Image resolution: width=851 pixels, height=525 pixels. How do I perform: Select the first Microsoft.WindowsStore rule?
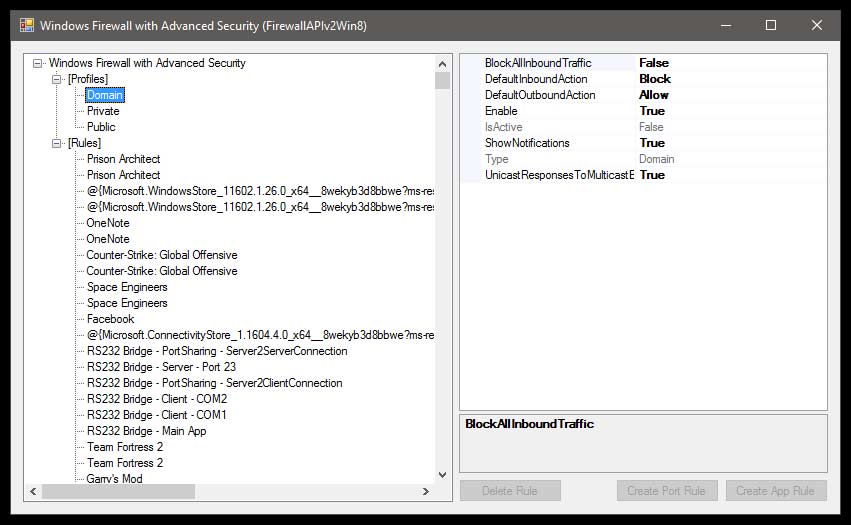pos(260,191)
